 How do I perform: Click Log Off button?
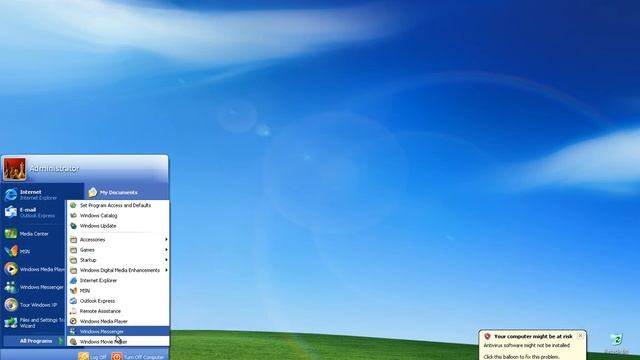[x=93, y=356]
